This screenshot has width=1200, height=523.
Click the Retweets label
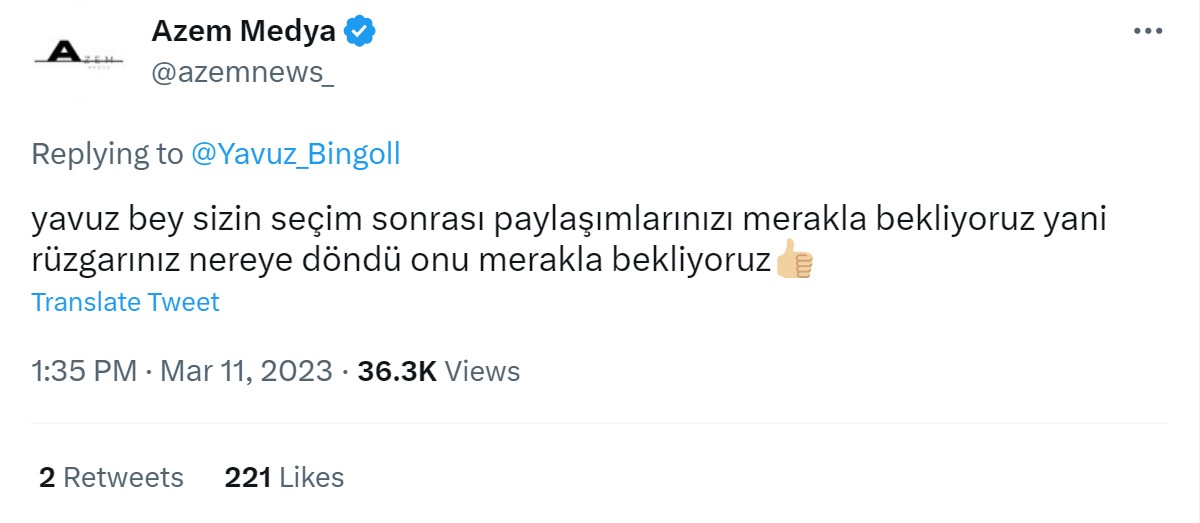point(123,478)
